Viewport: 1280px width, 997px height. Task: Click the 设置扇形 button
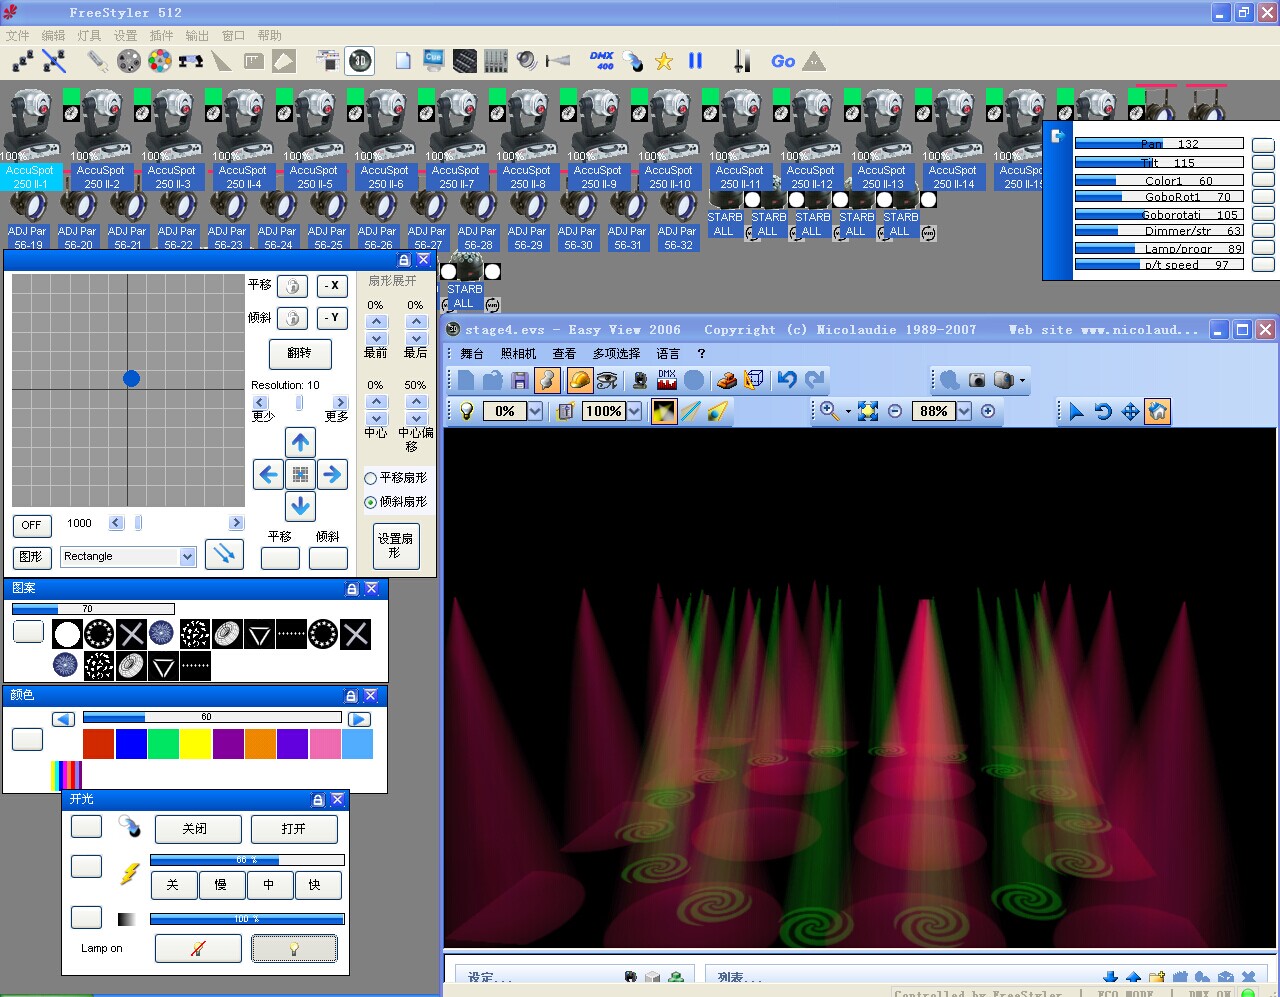(x=396, y=545)
